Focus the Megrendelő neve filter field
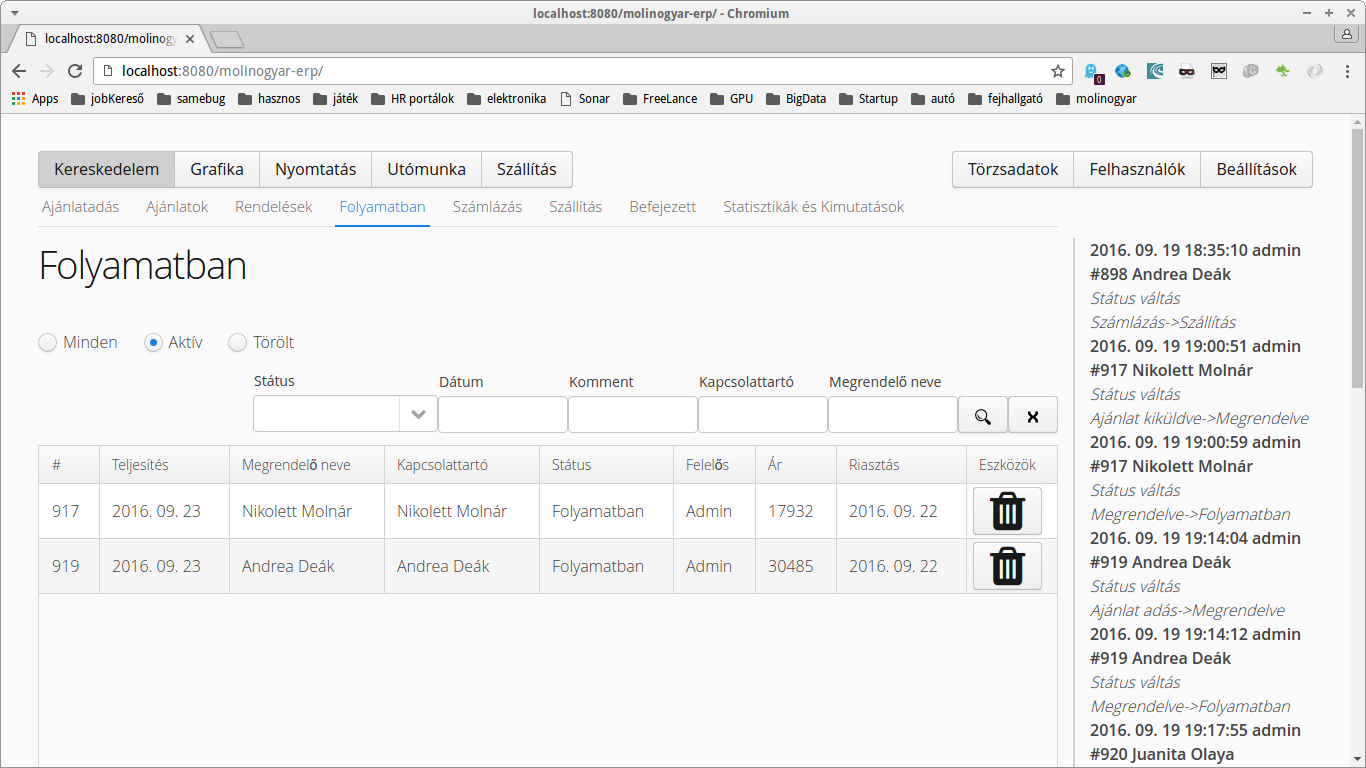 (893, 414)
